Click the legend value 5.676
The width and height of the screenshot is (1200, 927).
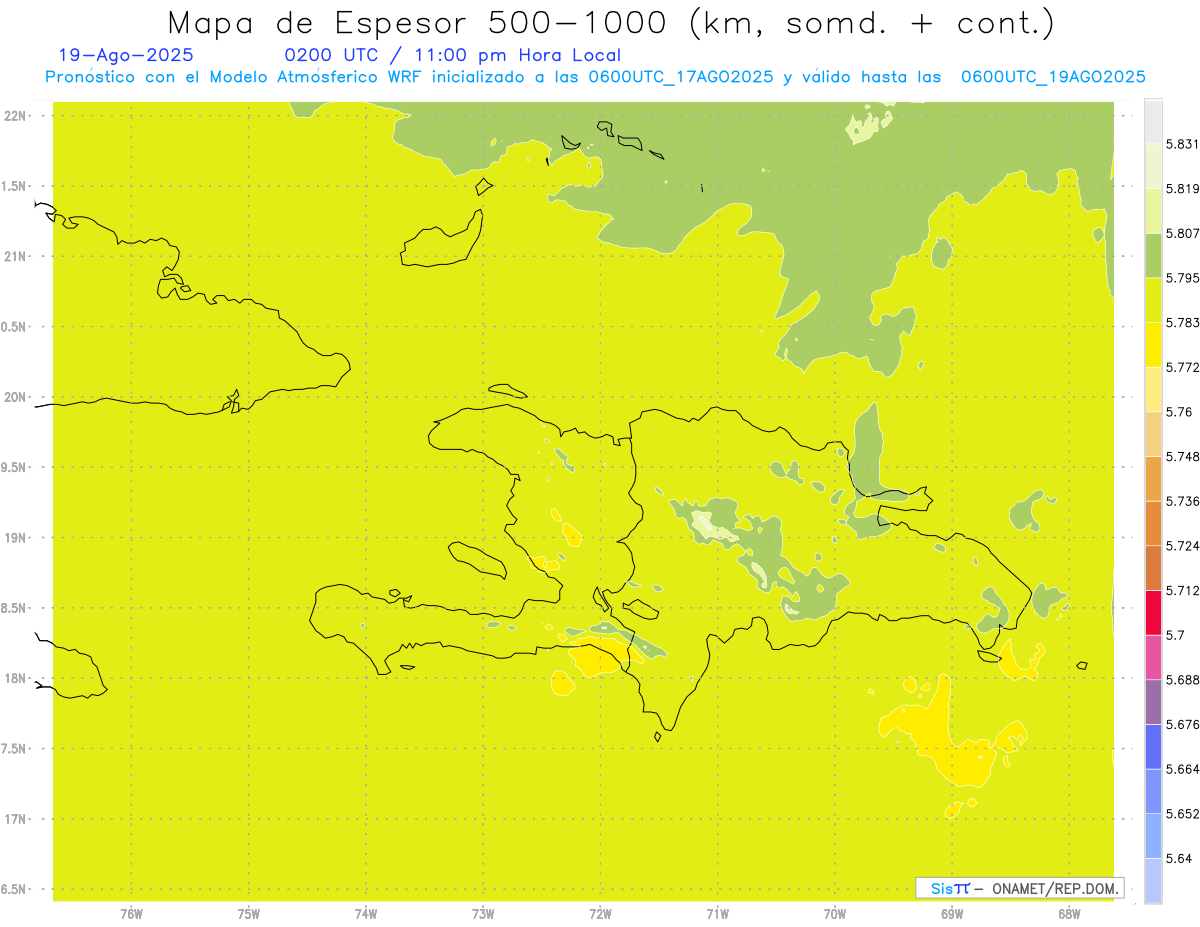tap(1182, 724)
